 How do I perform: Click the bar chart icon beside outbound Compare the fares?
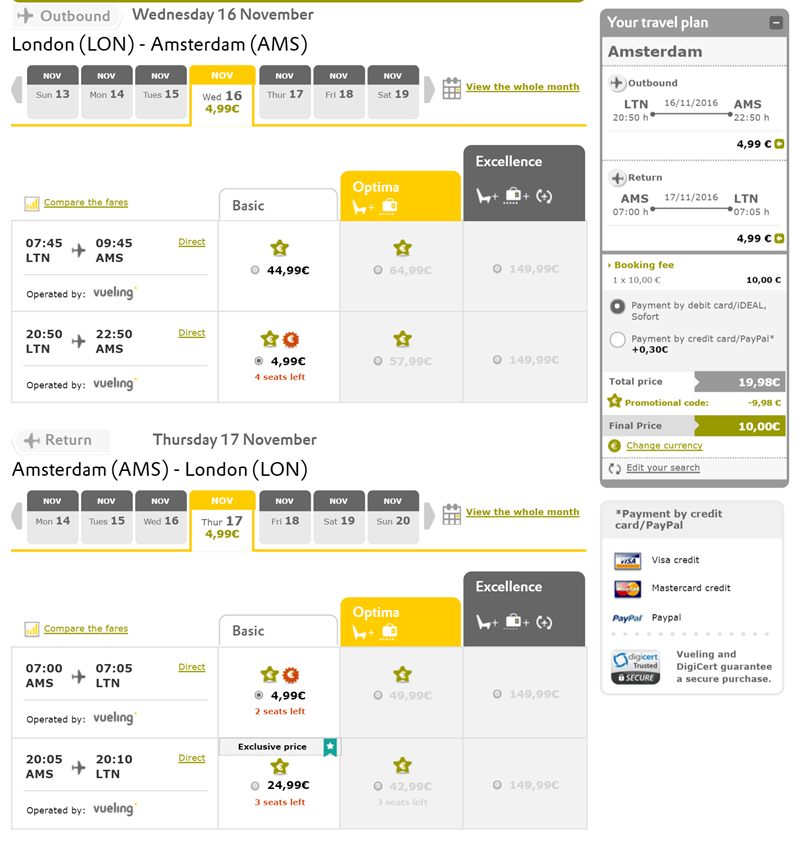click(32, 203)
